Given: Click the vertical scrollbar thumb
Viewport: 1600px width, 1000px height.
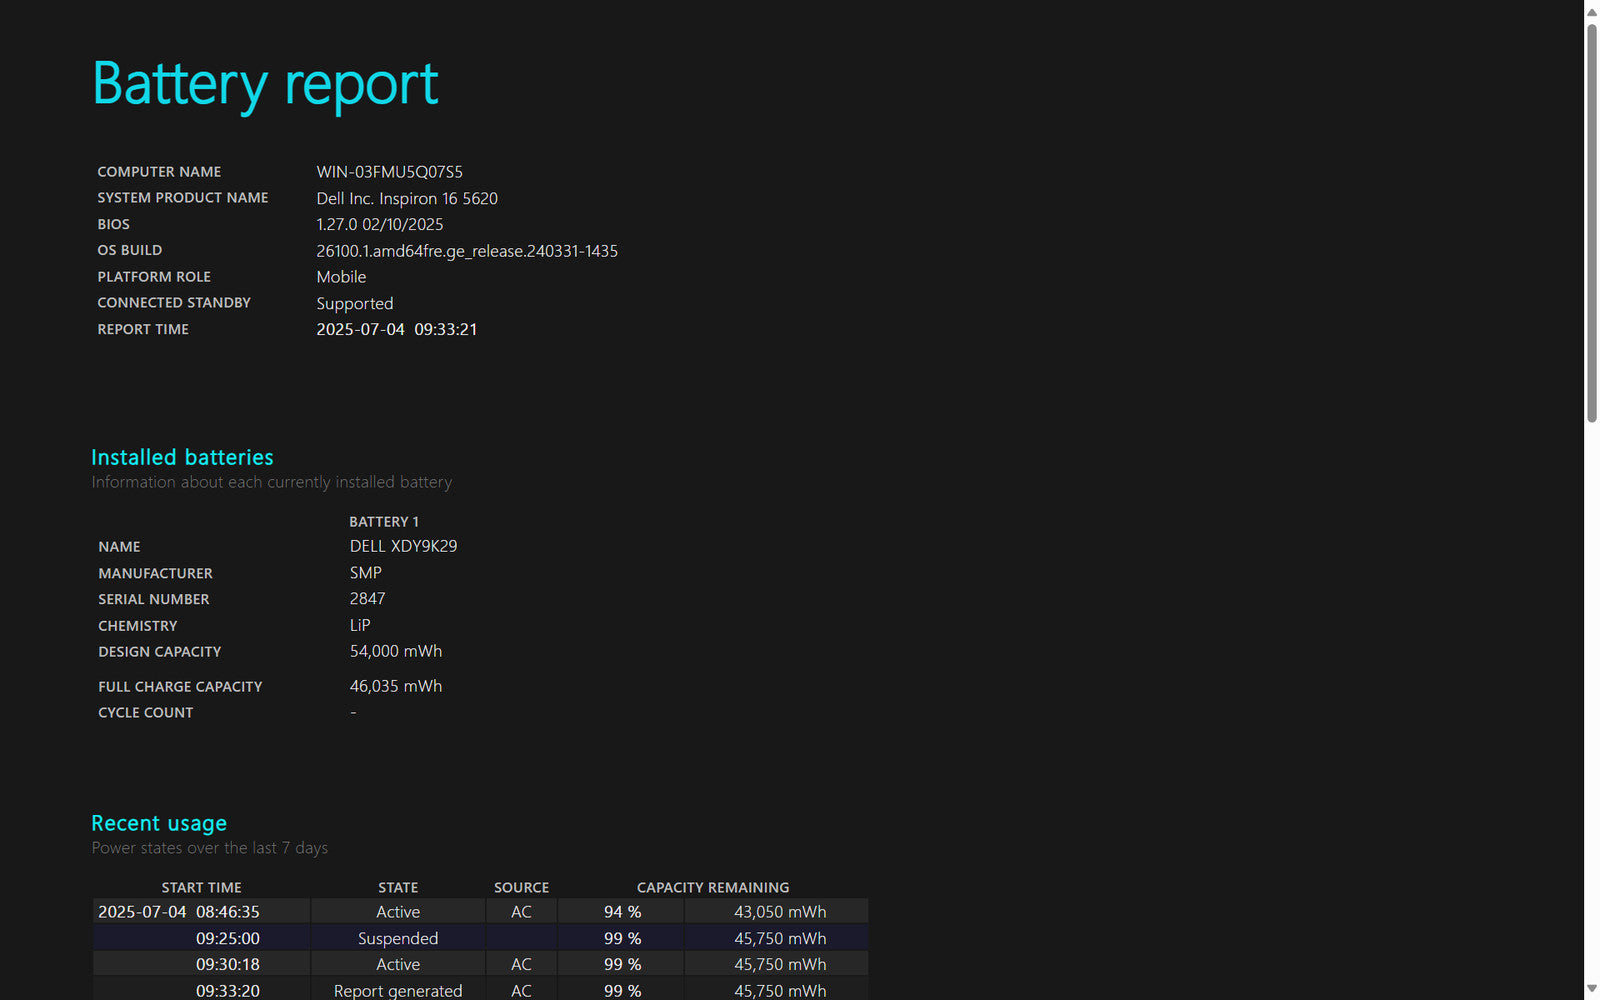Looking at the screenshot, I should pos(1591,222).
